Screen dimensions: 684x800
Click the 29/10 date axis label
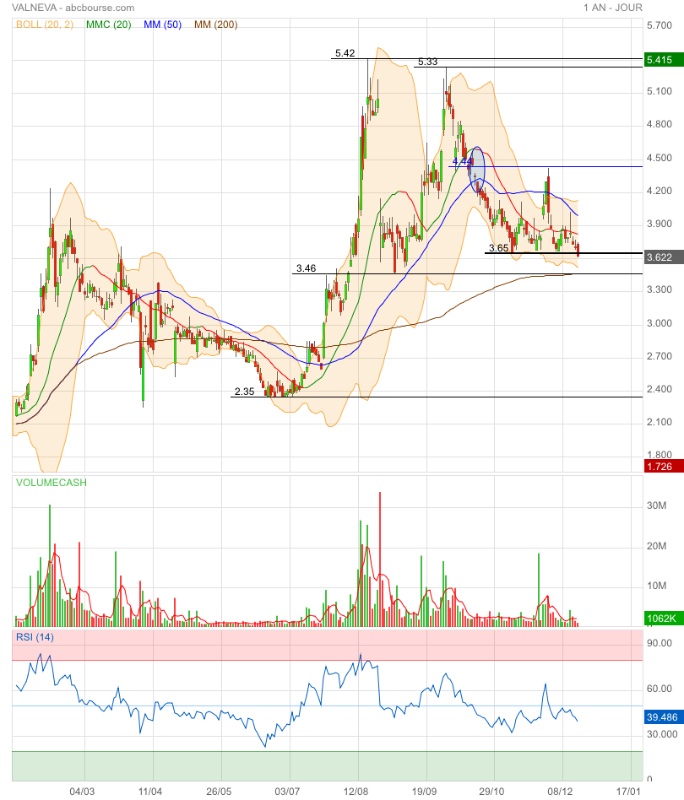coord(492,791)
